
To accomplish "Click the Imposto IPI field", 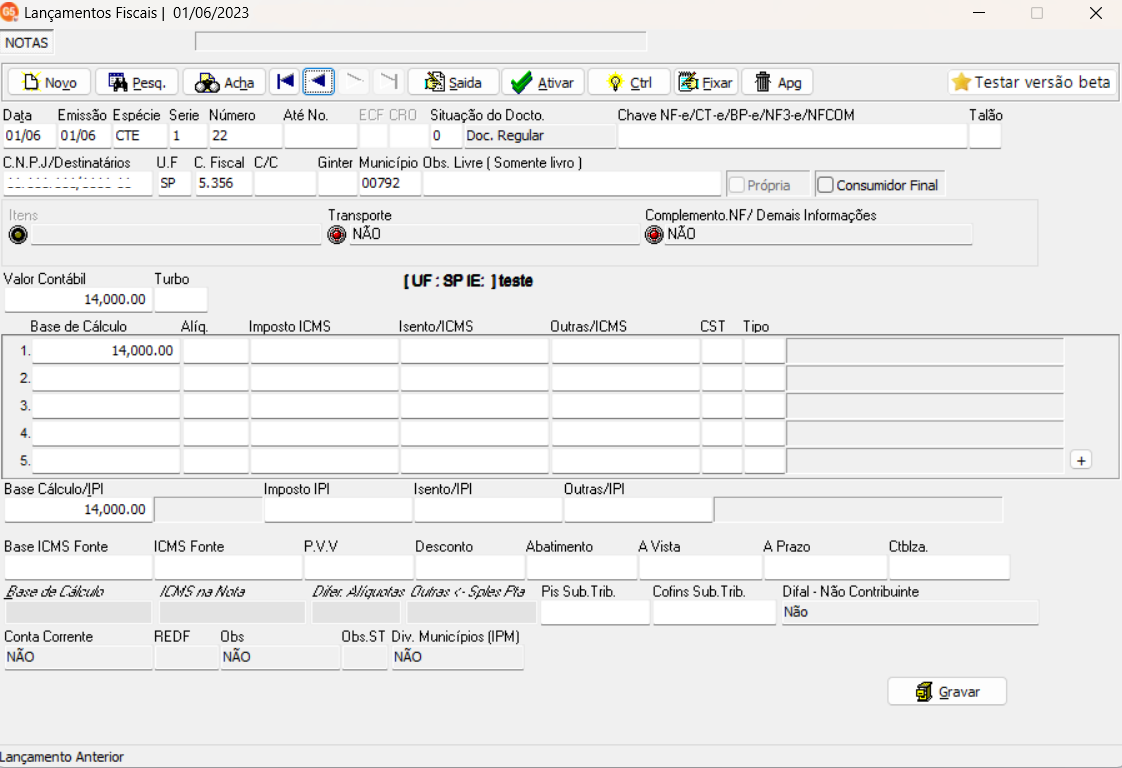I will pos(338,510).
